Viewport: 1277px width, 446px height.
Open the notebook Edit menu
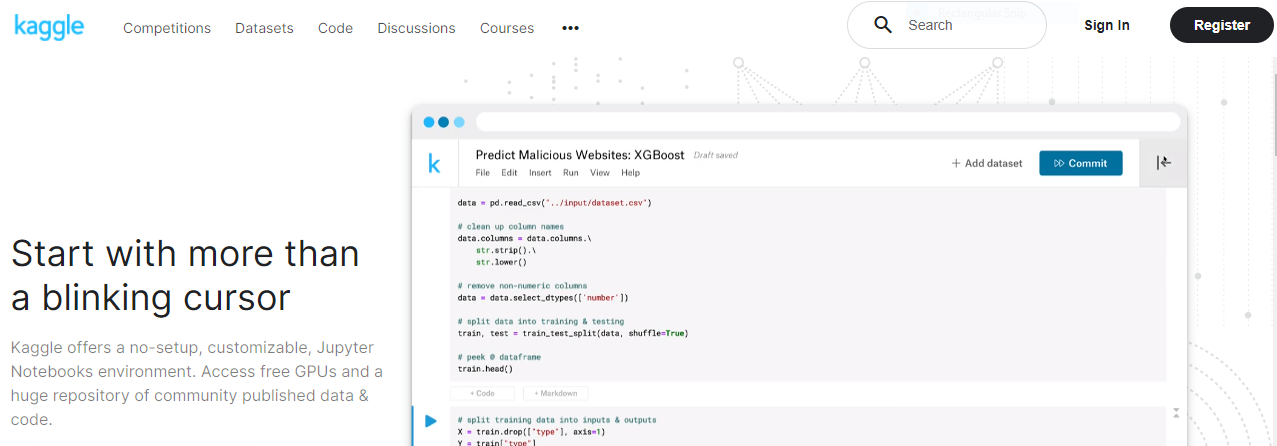tap(509, 173)
